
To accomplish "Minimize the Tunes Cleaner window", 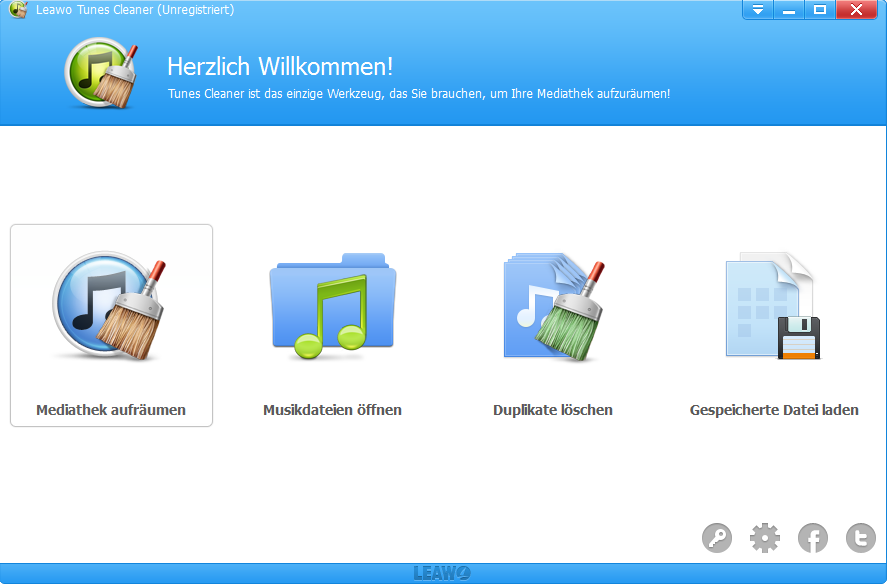I will tap(789, 10).
